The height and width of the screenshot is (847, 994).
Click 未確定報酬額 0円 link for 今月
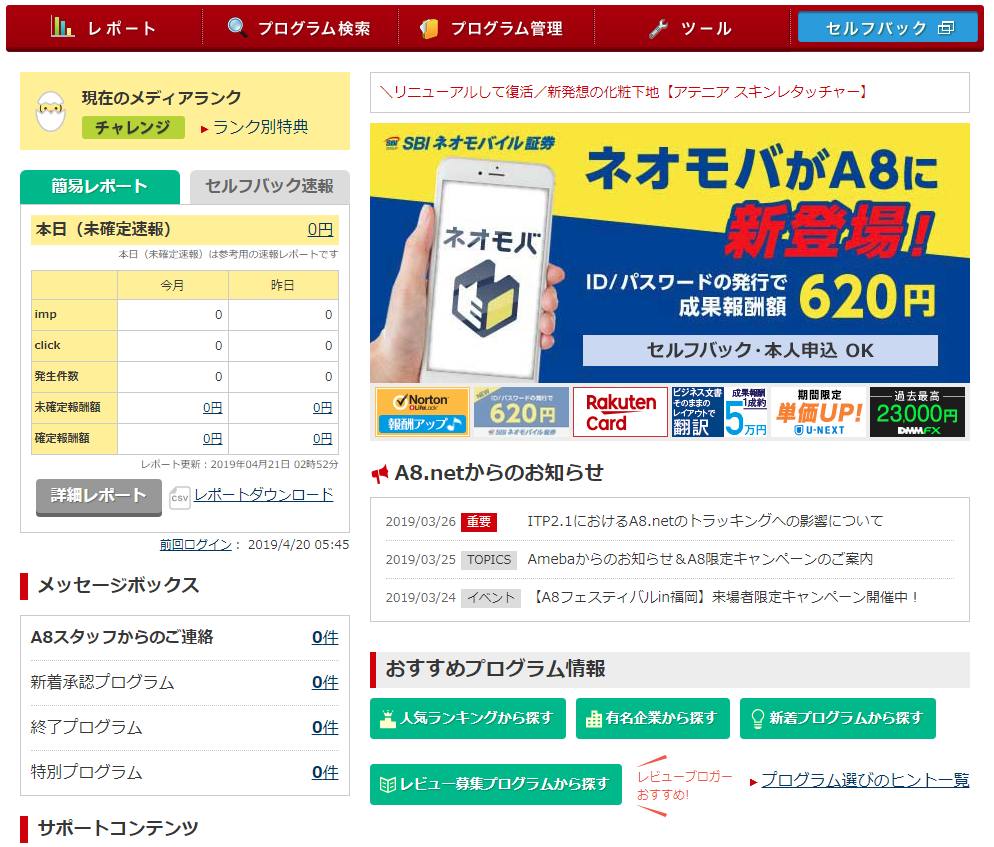pos(212,408)
